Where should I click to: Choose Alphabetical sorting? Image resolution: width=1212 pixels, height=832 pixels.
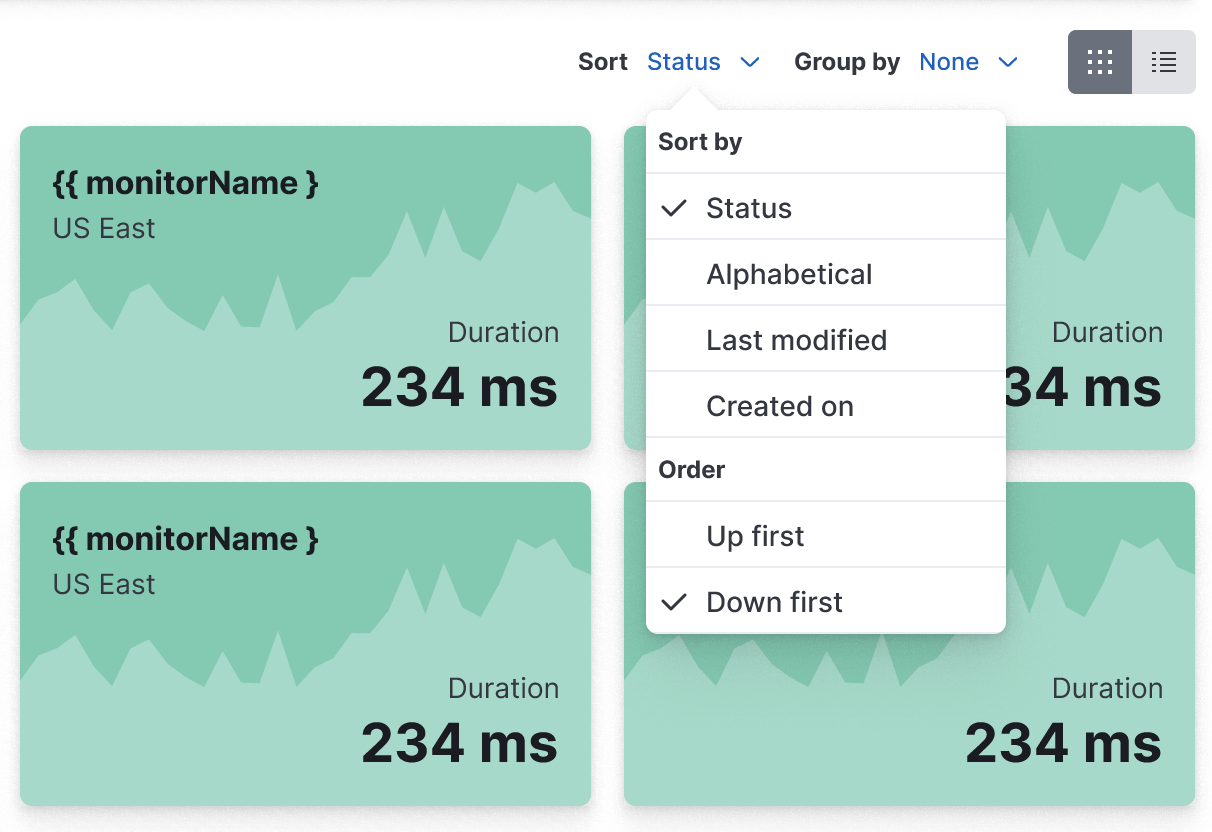(x=789, y=273)
